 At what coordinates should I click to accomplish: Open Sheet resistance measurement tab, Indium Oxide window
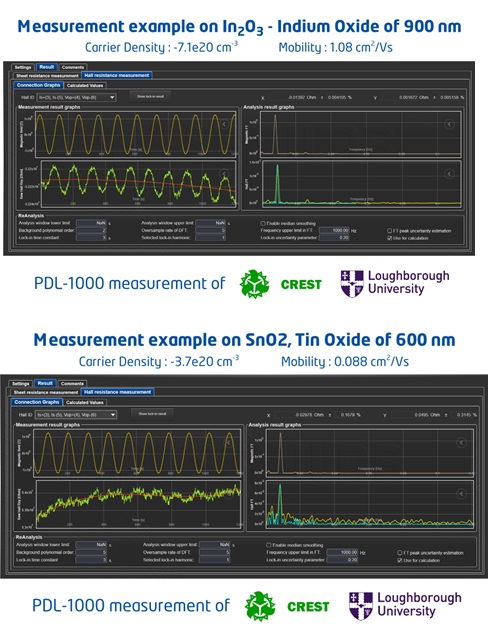click(x=47, y=75)
